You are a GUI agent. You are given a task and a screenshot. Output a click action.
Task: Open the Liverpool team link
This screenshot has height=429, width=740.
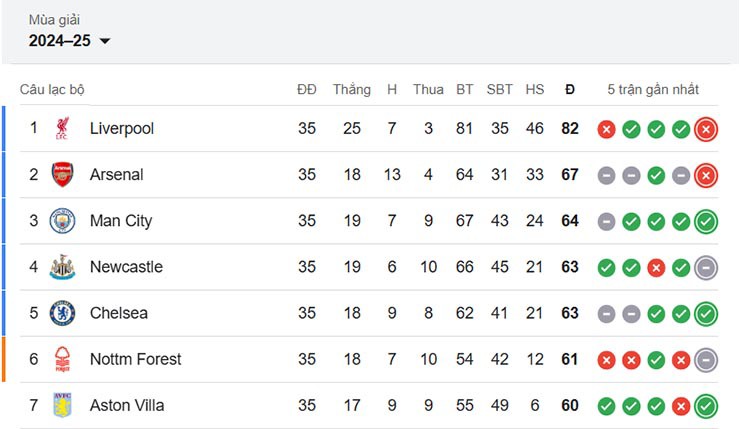point(121,129)
